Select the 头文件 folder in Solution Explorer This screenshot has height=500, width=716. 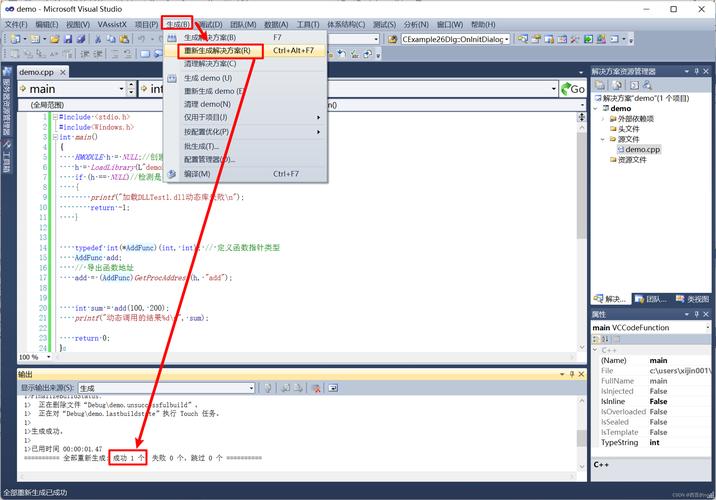pyautogui.click(x=625, y=129)
